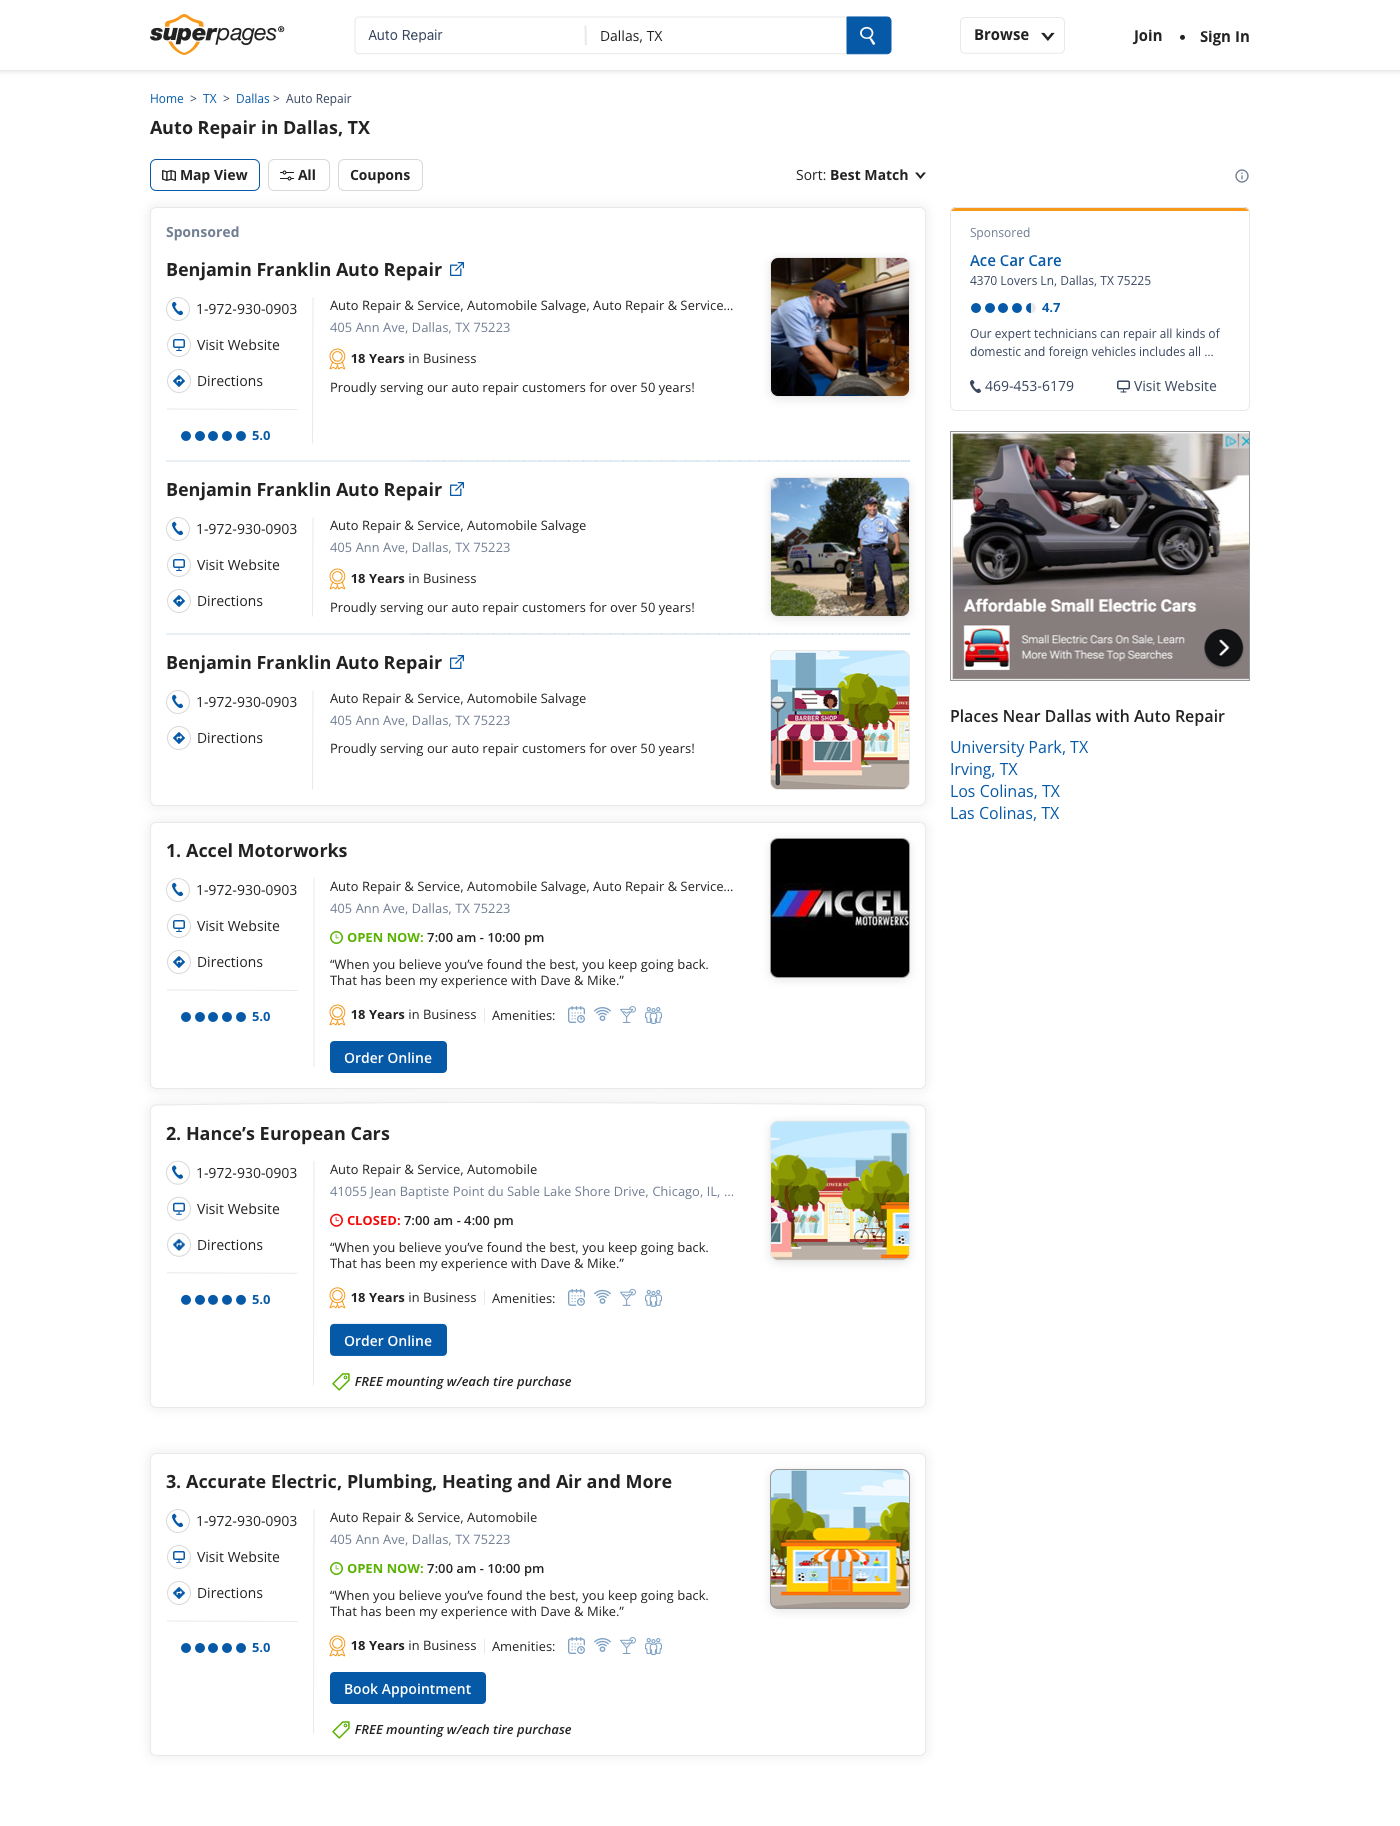The image size is (1400, 1826).
Task: Click phone 1-972-930-0903 in Accurate Electric listing
Action: pos(247,1521)
